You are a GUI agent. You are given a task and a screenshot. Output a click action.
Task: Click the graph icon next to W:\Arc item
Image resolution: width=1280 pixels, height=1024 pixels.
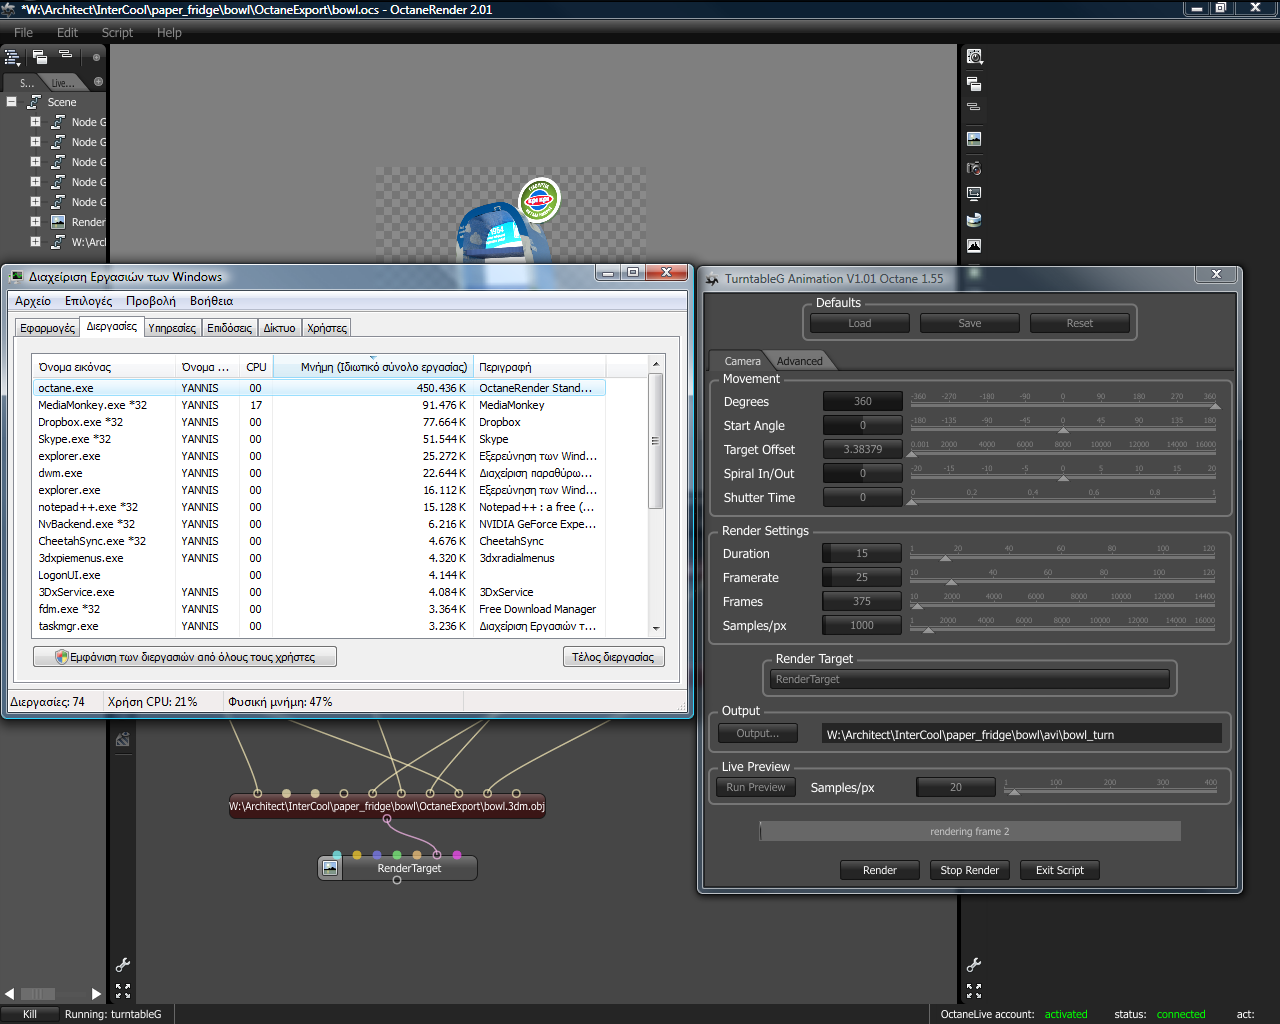click(x=58, y=242)
